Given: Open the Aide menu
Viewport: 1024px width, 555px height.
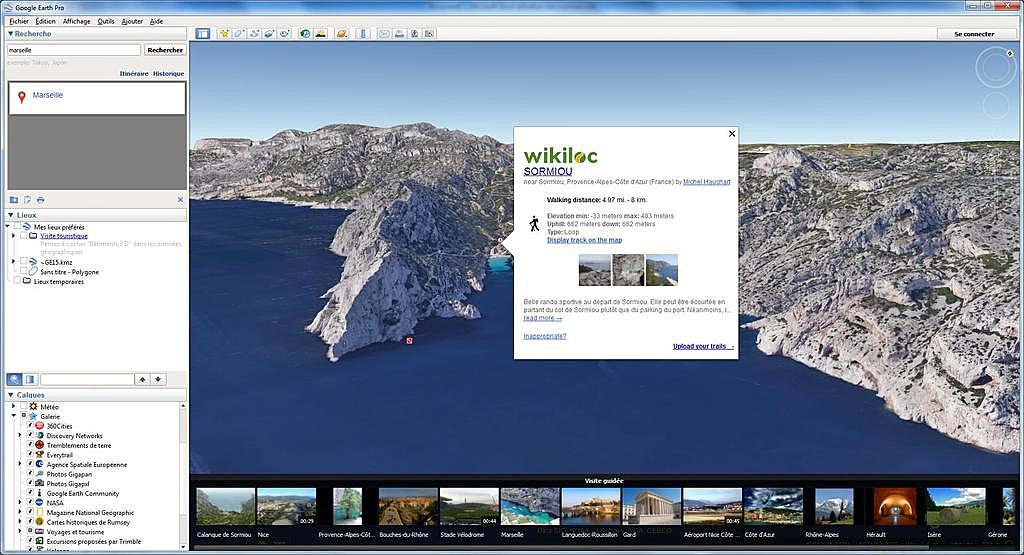Looking at the screenshot, I should pyautogui.click(x=156, y=21).
